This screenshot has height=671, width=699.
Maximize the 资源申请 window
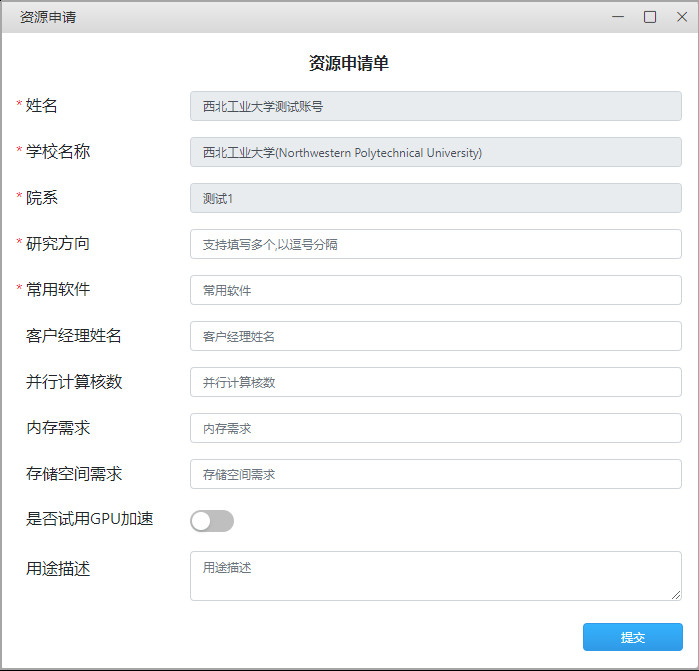coord(650,17)
